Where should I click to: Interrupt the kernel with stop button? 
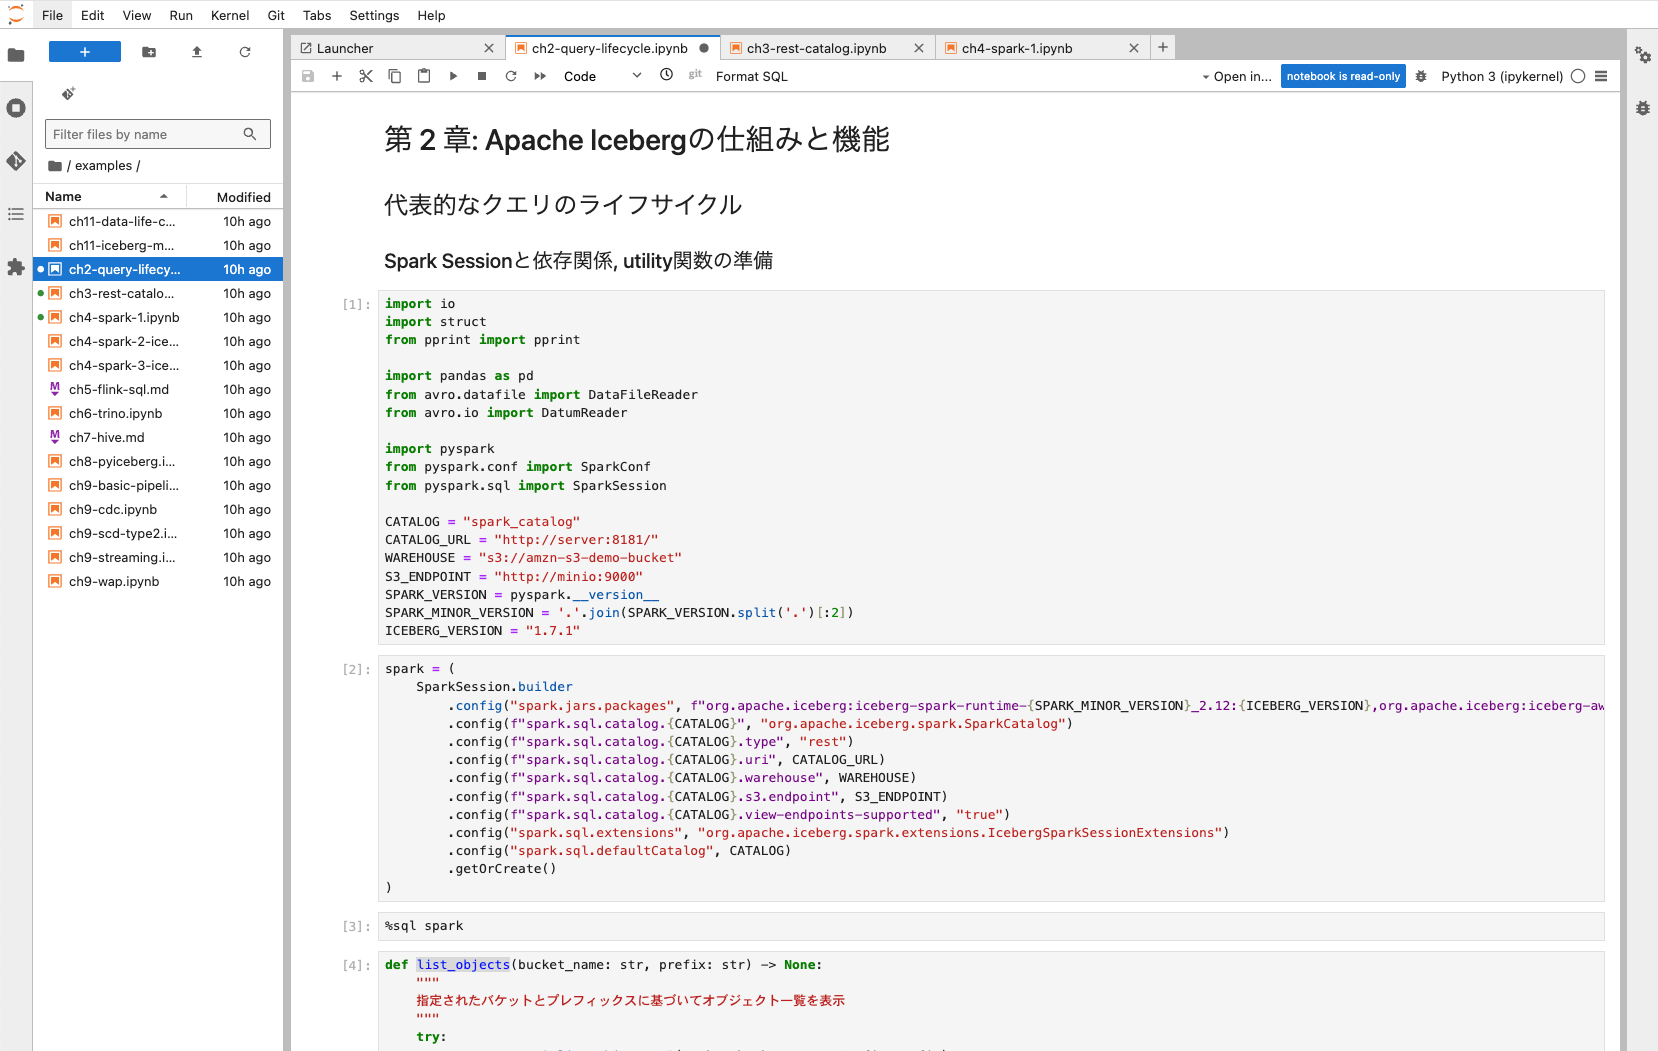[482, 76]
